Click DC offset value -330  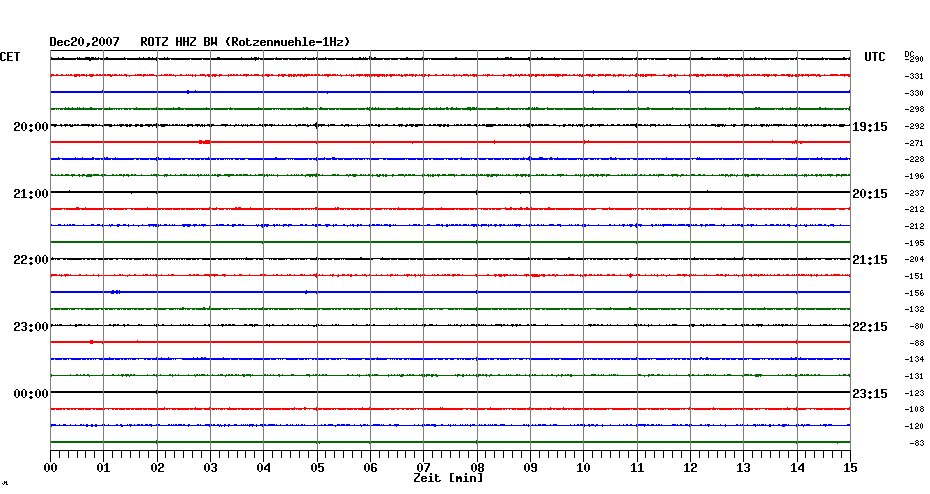[x=914, y=93]
